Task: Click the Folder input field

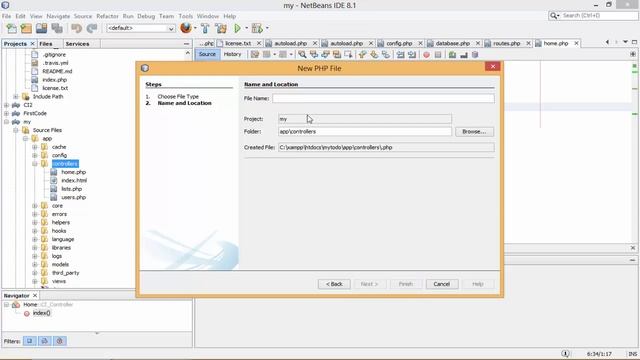Action: click(x=365, y=131)
